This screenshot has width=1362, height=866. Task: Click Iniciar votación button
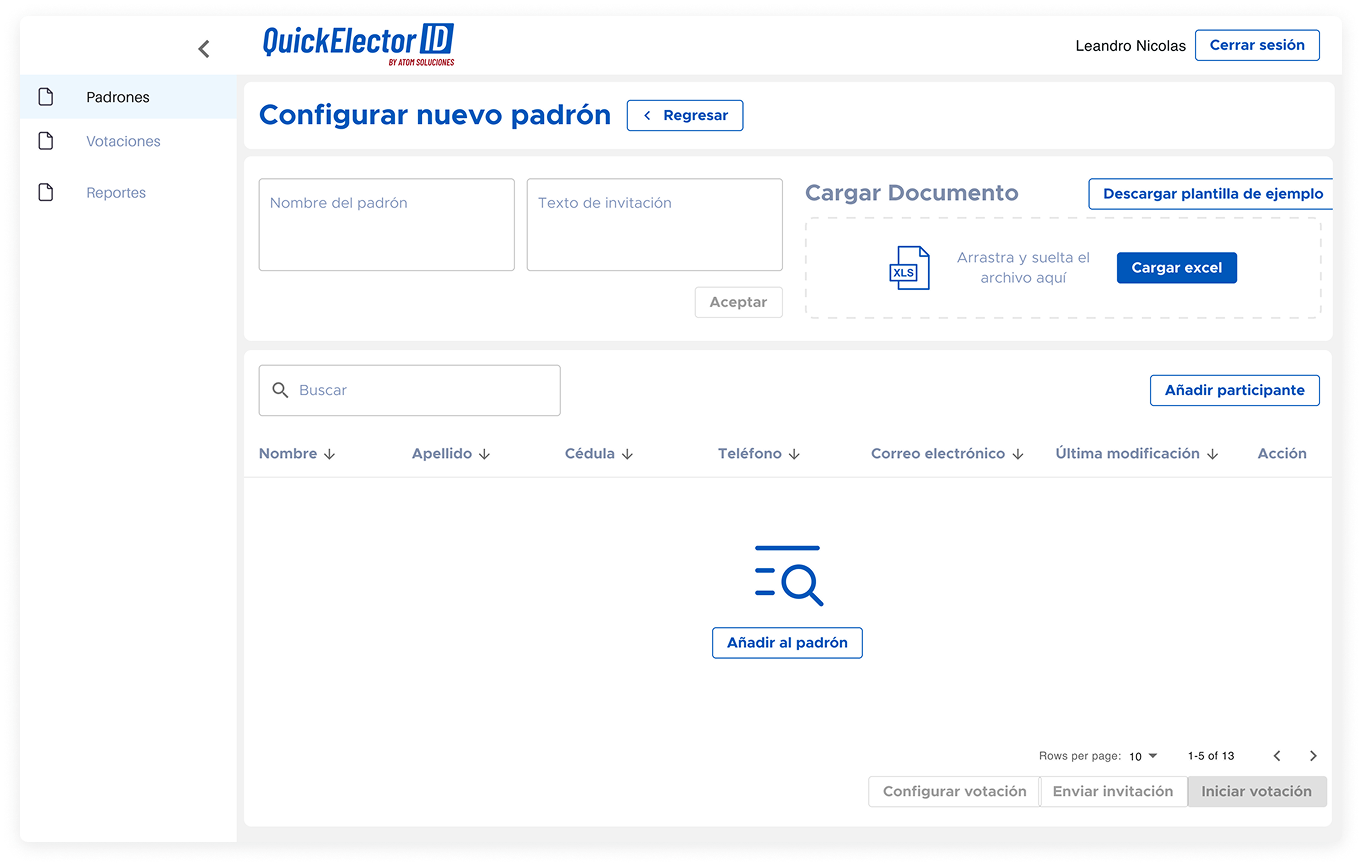point(1257,791)
